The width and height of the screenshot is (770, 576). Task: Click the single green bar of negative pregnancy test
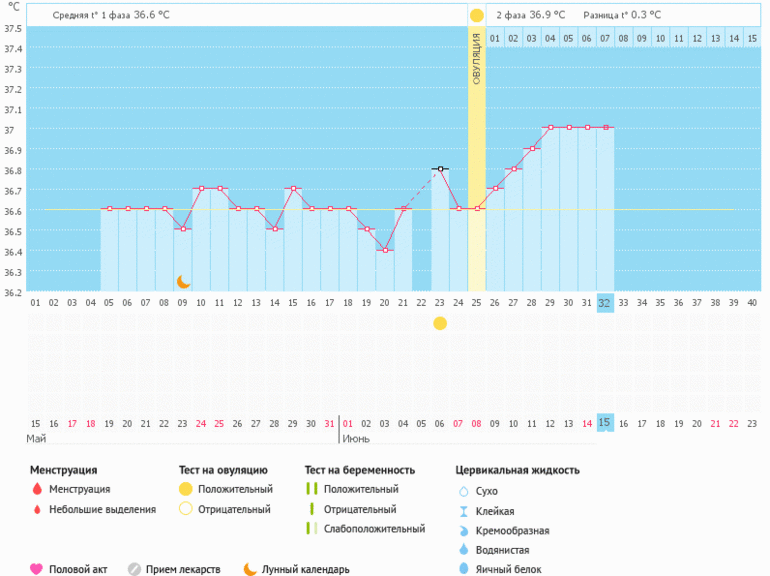311,509
